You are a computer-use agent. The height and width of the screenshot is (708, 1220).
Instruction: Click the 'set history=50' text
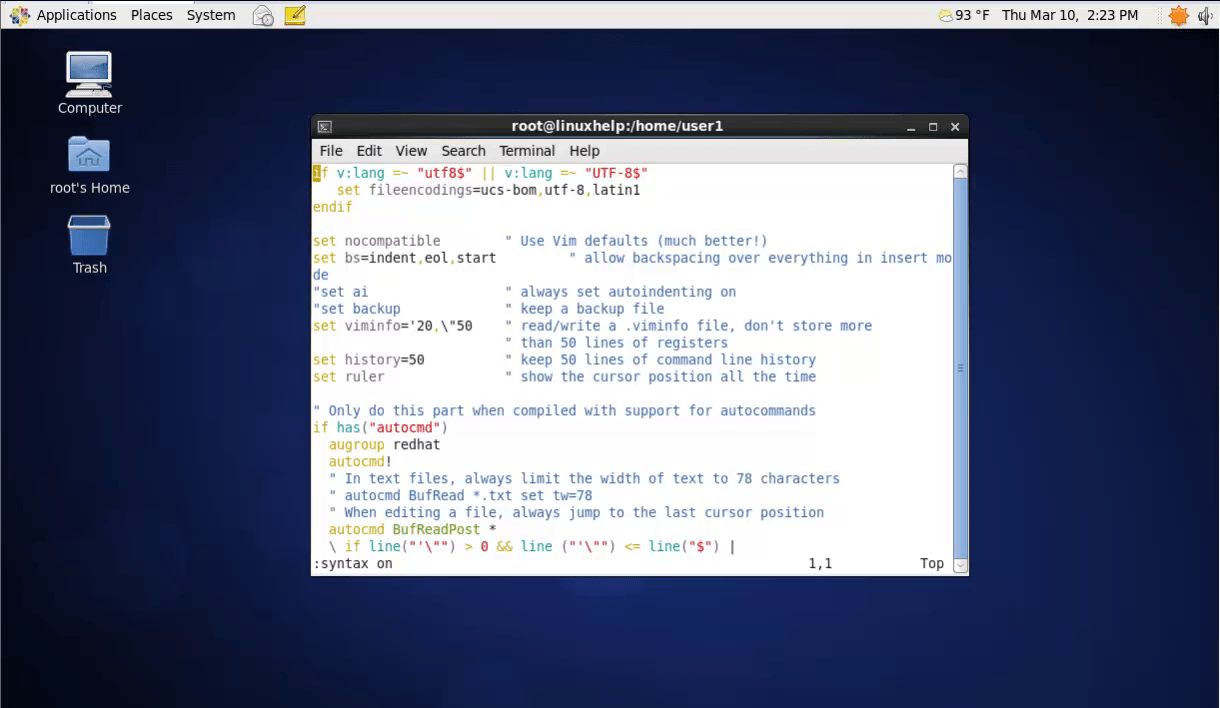tap(369, 360)
